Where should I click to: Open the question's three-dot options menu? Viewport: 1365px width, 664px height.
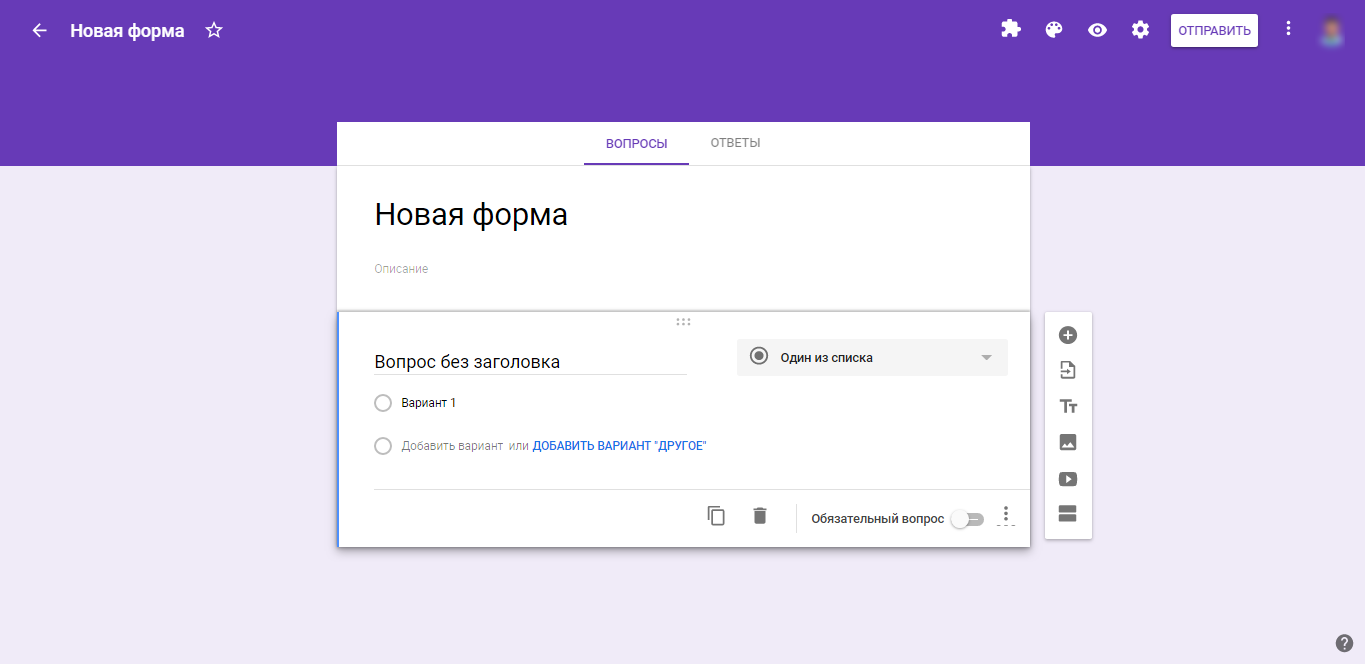[x=1006, y=516]
